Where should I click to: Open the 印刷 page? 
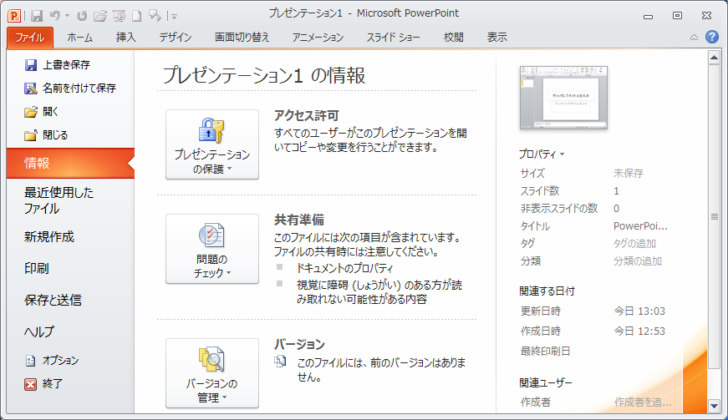(37, 268)
